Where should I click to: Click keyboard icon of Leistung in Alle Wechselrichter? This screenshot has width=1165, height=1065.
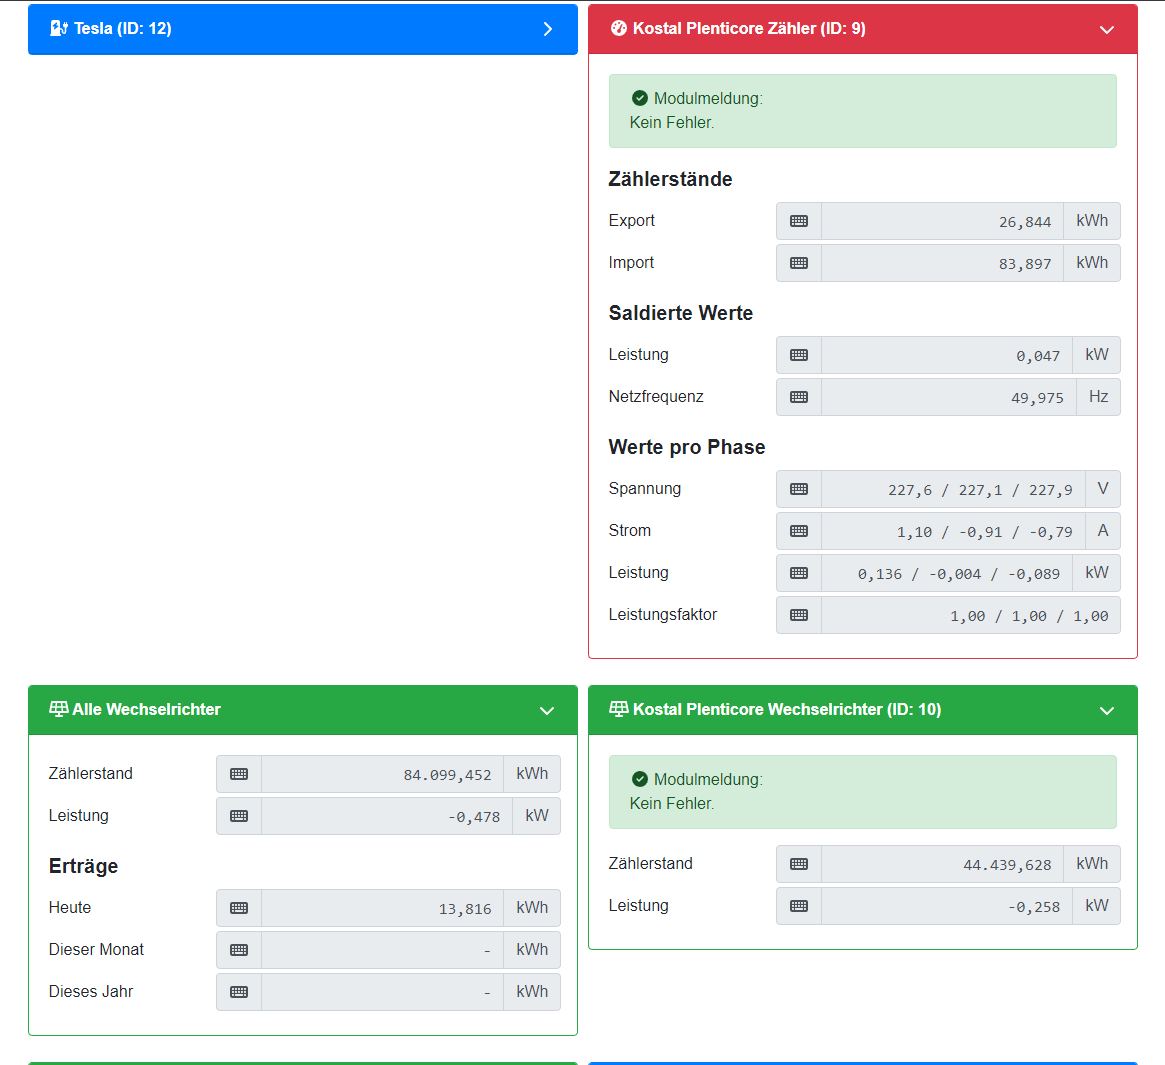tap(238, 816)
